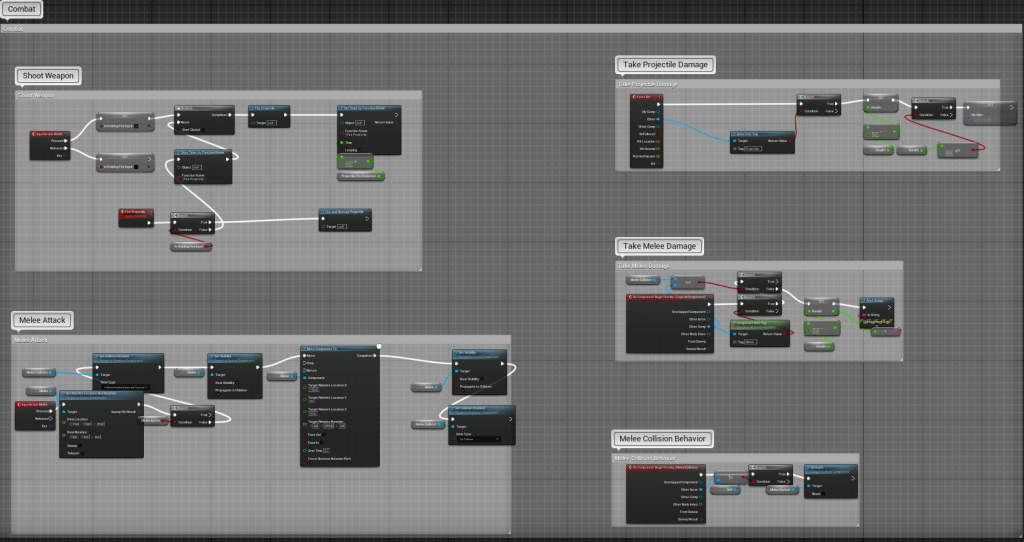Click the Melee Attack comment label
This screenshot has width=1024, height=542.
tap(43, 321)
